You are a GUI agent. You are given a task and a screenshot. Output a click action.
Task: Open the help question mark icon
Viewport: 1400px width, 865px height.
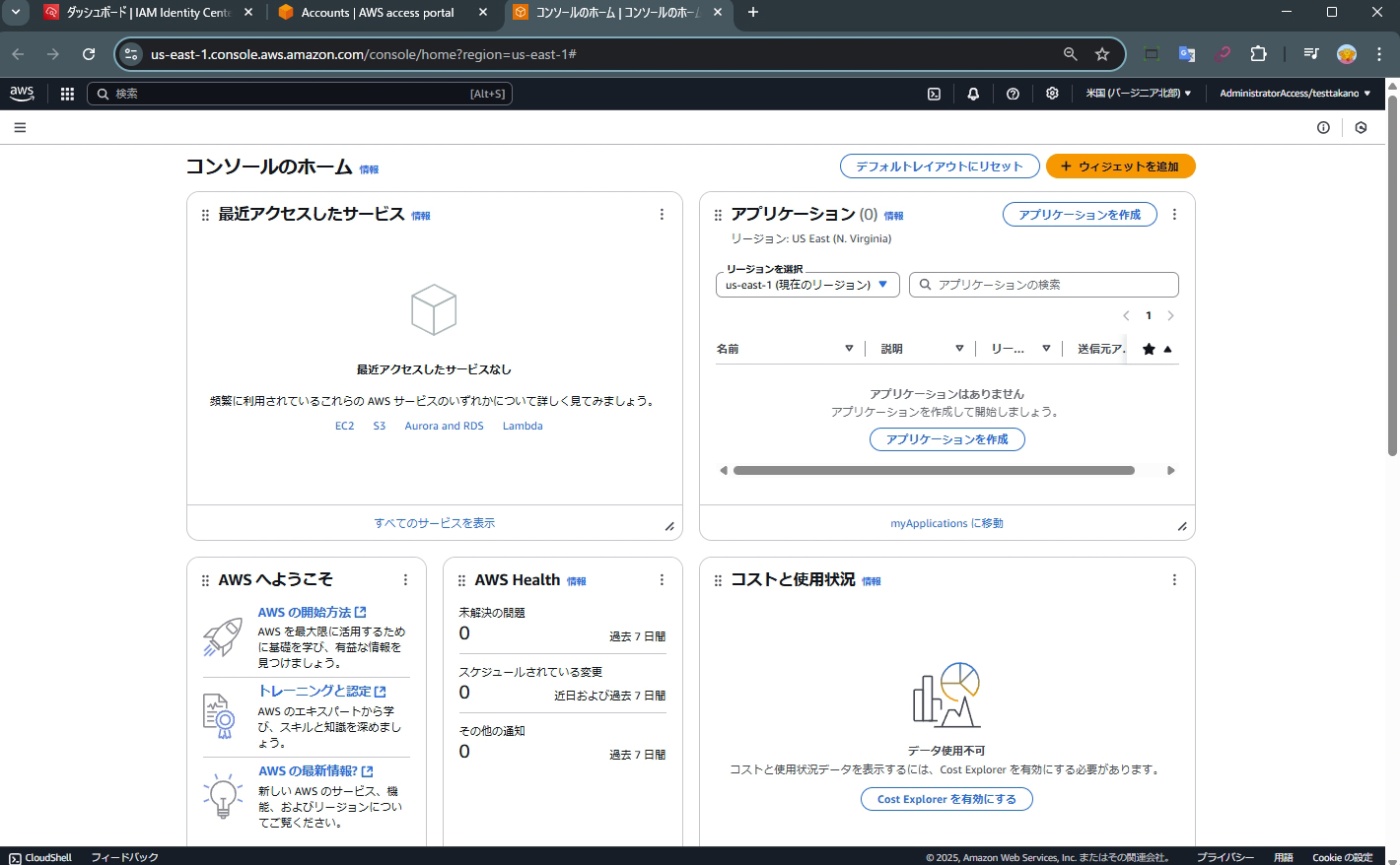pyautogui.click(x=1012, y=94)
